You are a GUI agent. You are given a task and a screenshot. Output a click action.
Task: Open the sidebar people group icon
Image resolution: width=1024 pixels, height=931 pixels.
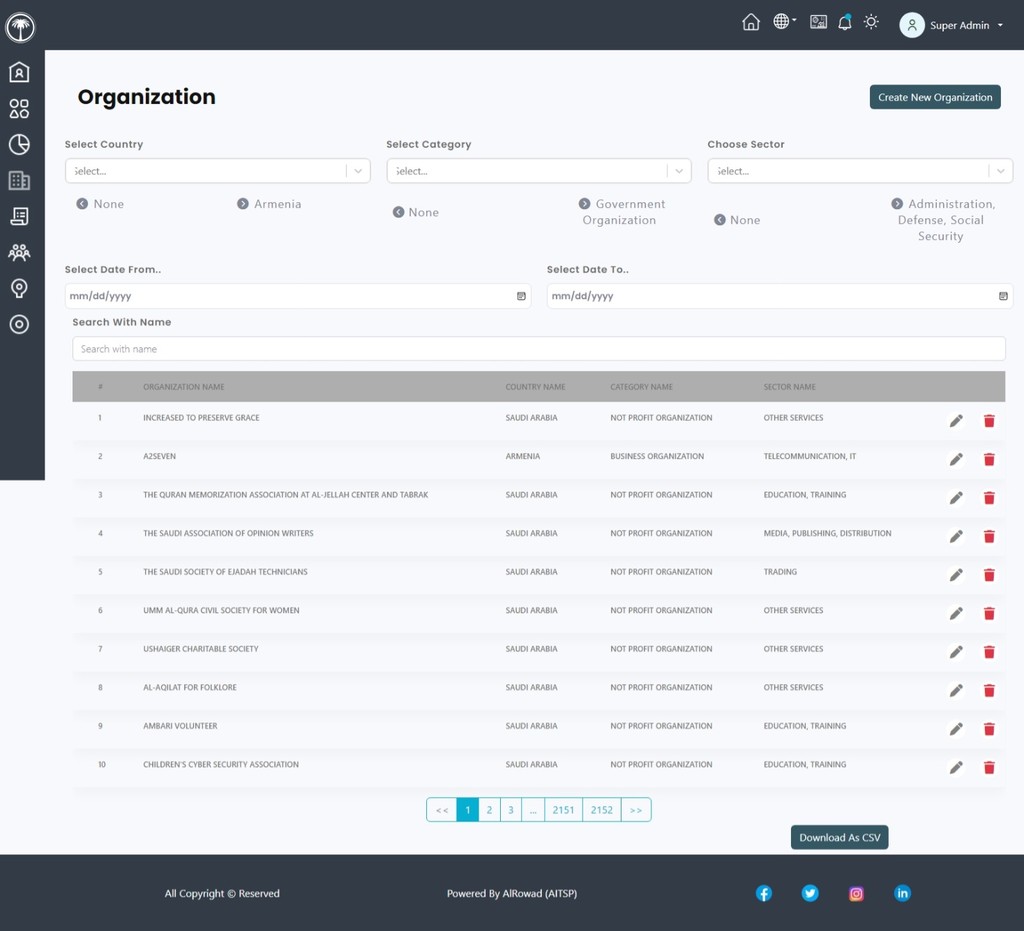click(19, 252)
